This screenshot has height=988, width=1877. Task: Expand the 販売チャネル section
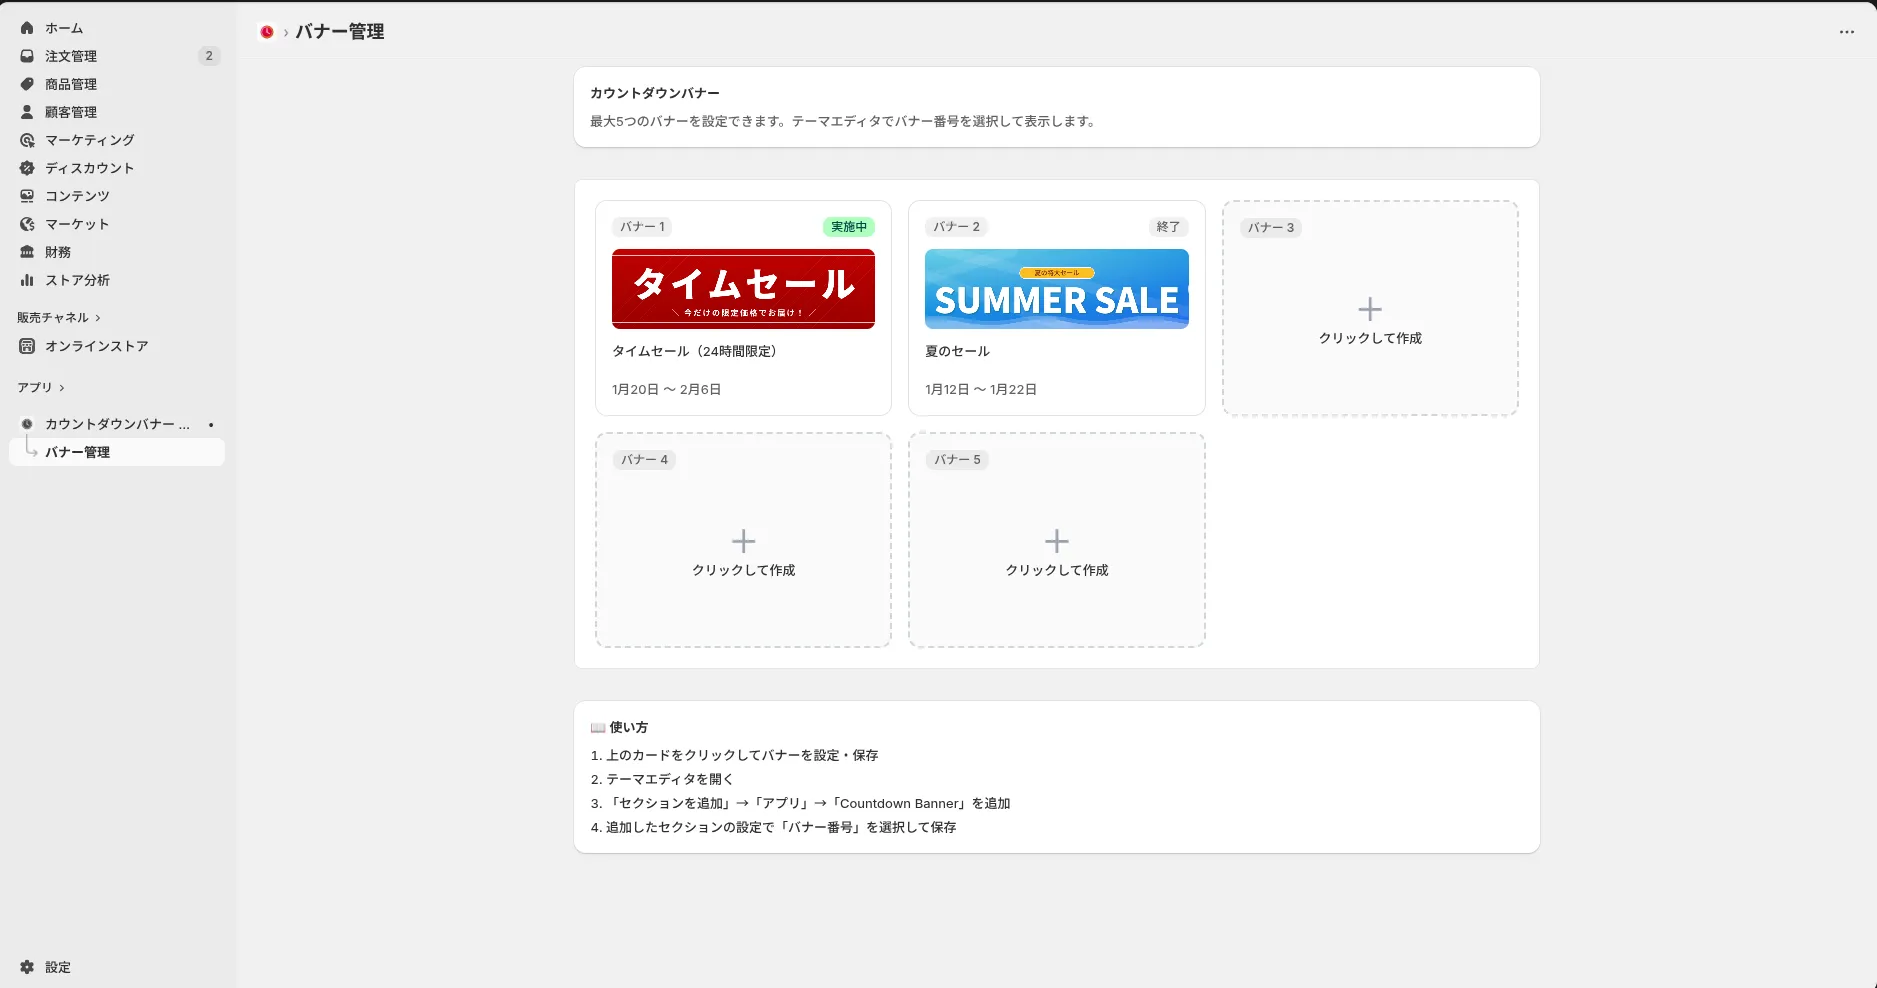click(57, 317)
